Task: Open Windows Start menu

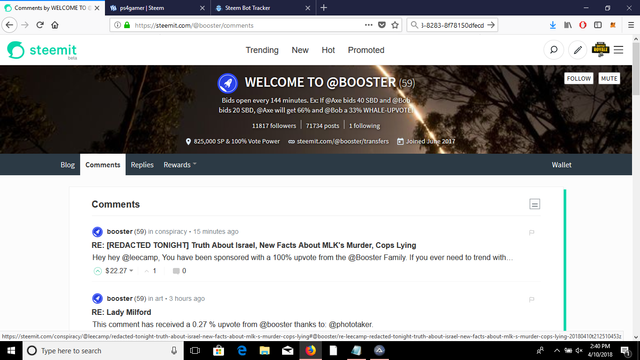Action: point(11,351)
